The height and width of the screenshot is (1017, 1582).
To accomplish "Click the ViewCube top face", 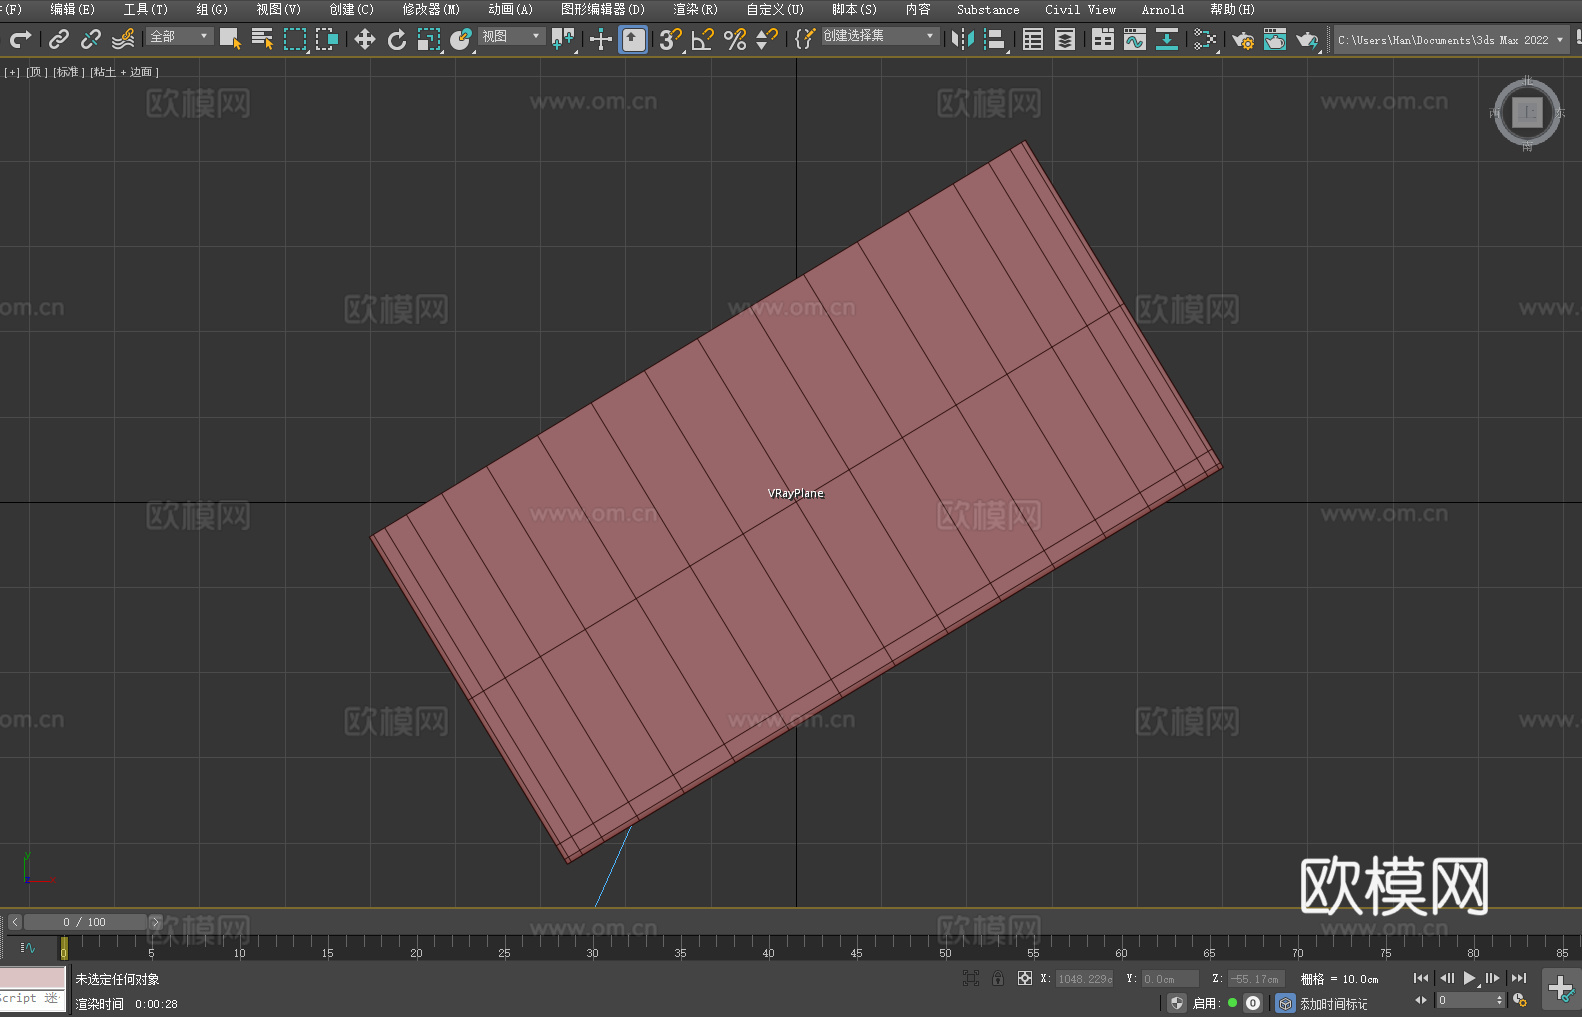I will click(1527, 113).
